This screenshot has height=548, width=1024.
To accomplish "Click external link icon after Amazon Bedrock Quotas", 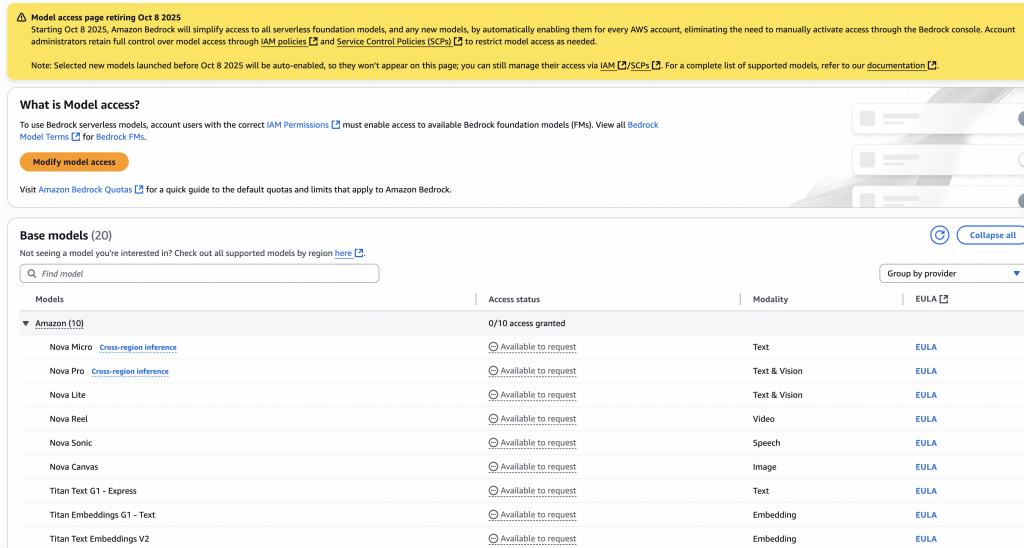I will (139, 189).
